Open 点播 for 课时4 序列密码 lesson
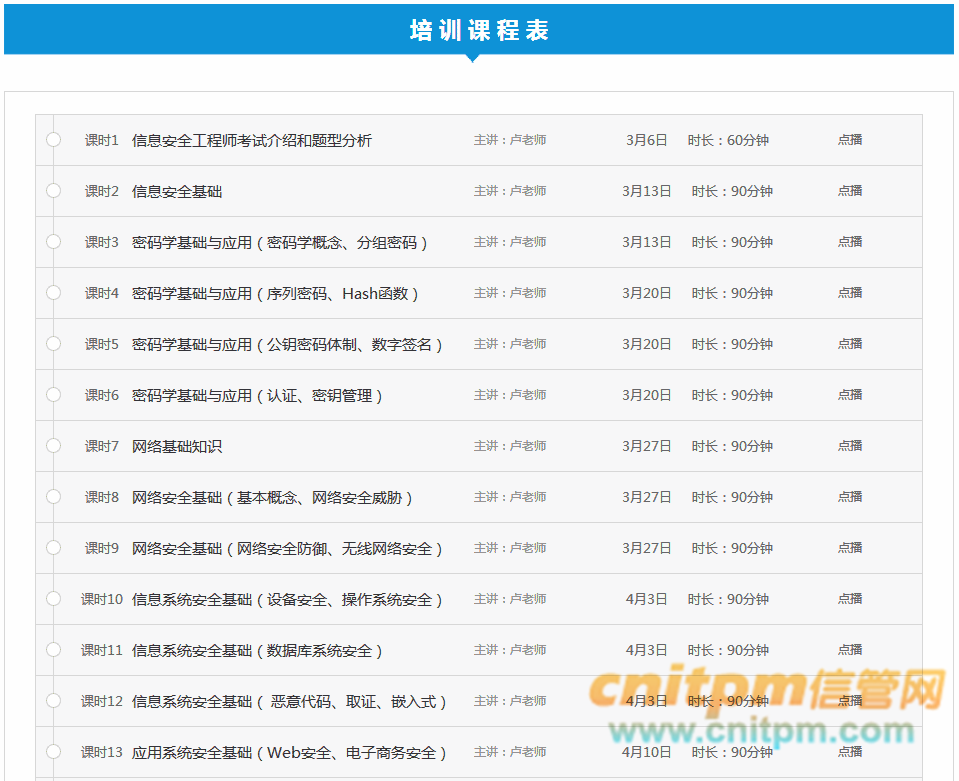 pos(849,293)
